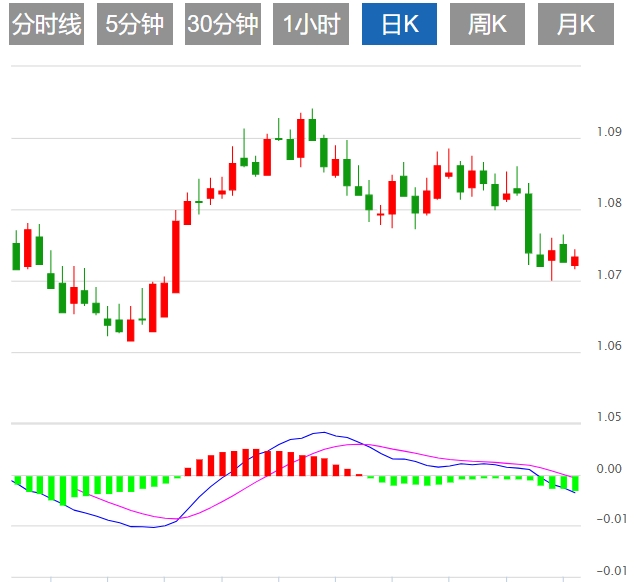Switch to the 分时线 chart tab
Screen dimensions: 637x582
tap(46, 24)
